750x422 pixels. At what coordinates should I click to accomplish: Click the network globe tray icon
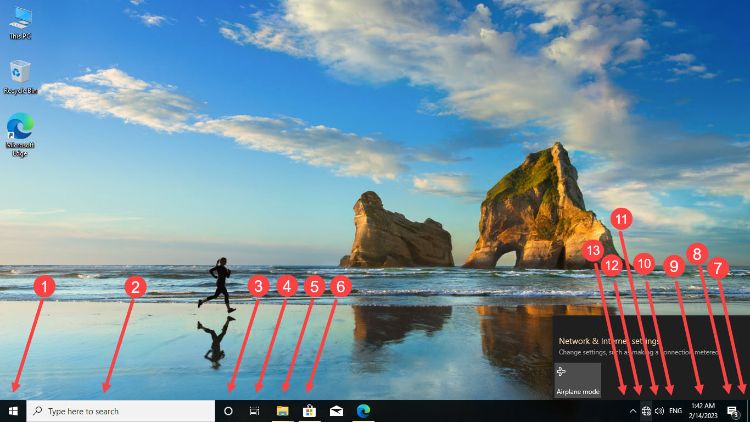646,411
